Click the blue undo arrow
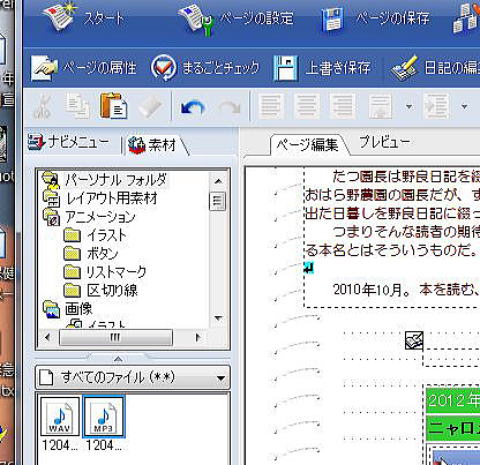This screenshot has height=465, width=480. pos(192,108)
